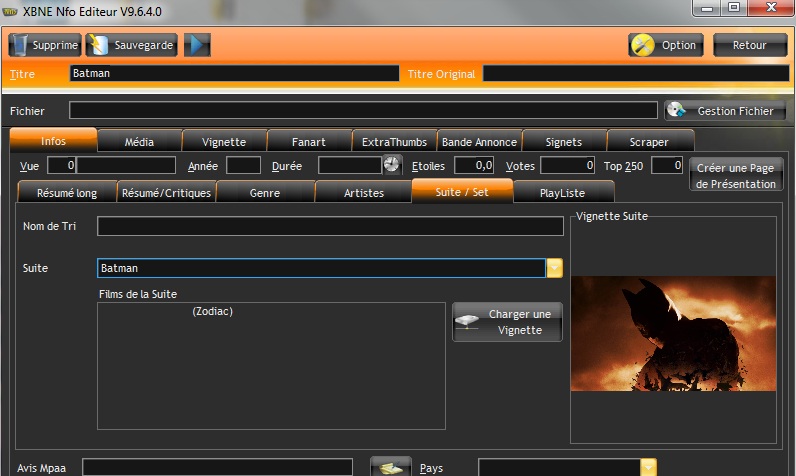This screenshot has width=796, height=476.
Task: Click the blue play arrow icon
Action: pyautogui.click(x=197, y=45)
